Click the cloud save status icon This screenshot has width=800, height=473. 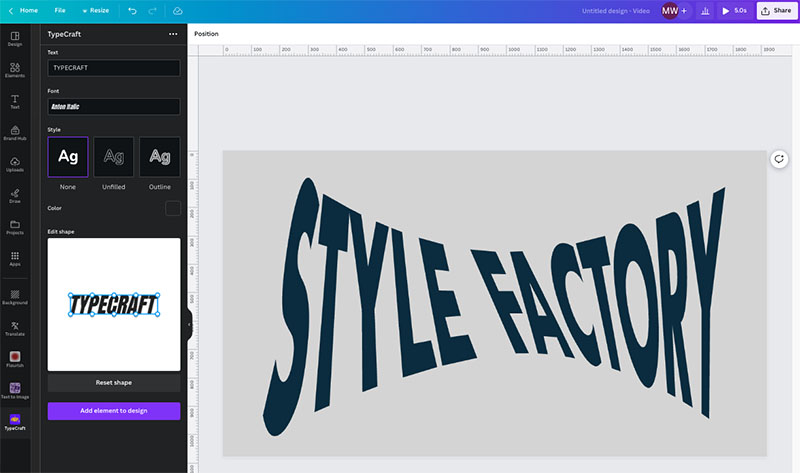[x=178, y=11]
